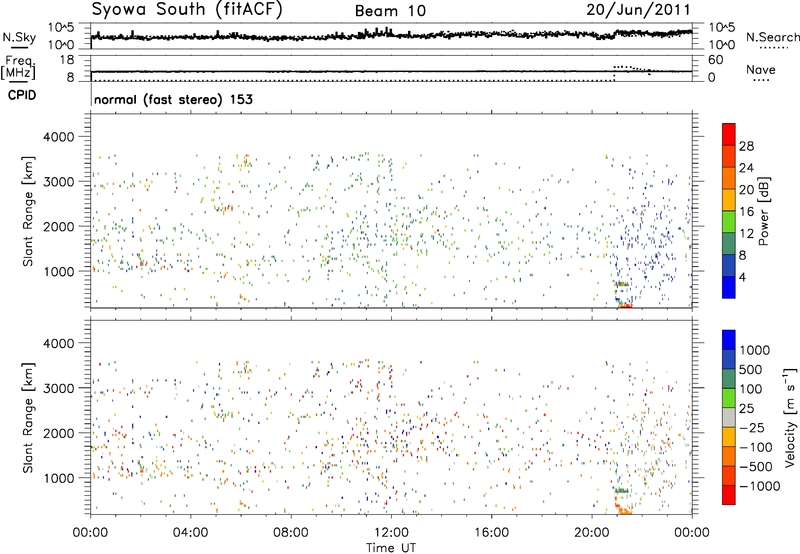The height and width of the screenshot is (554, 800).
Task: Click the gray Velocity color bar segment
Action: point(729,418)
